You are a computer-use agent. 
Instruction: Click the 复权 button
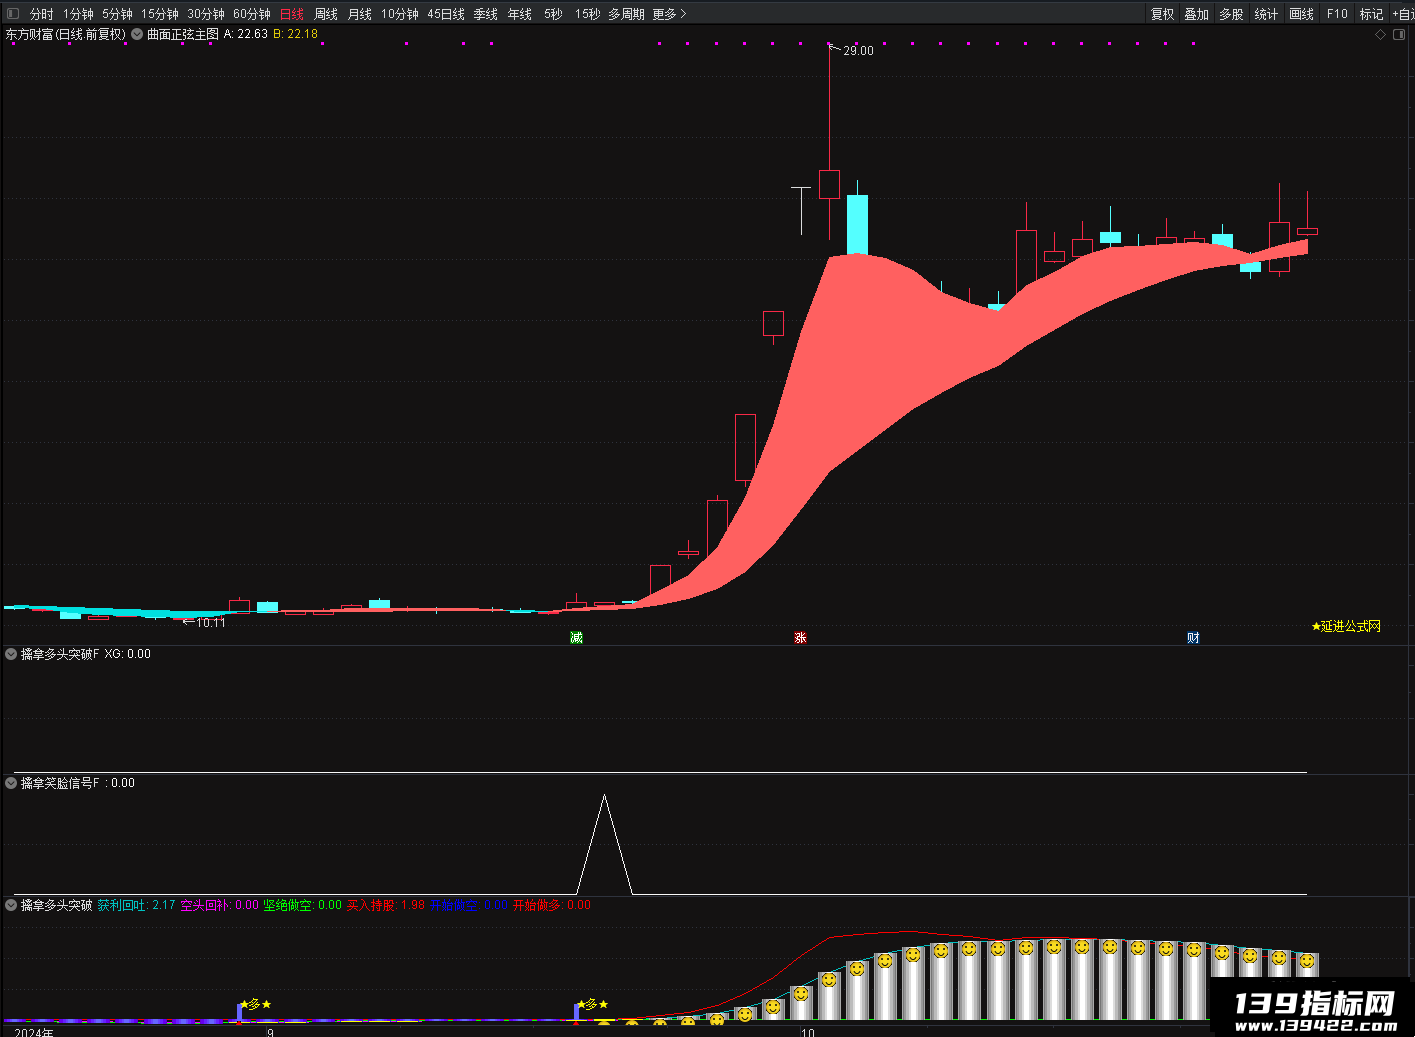click(1162, 14)
